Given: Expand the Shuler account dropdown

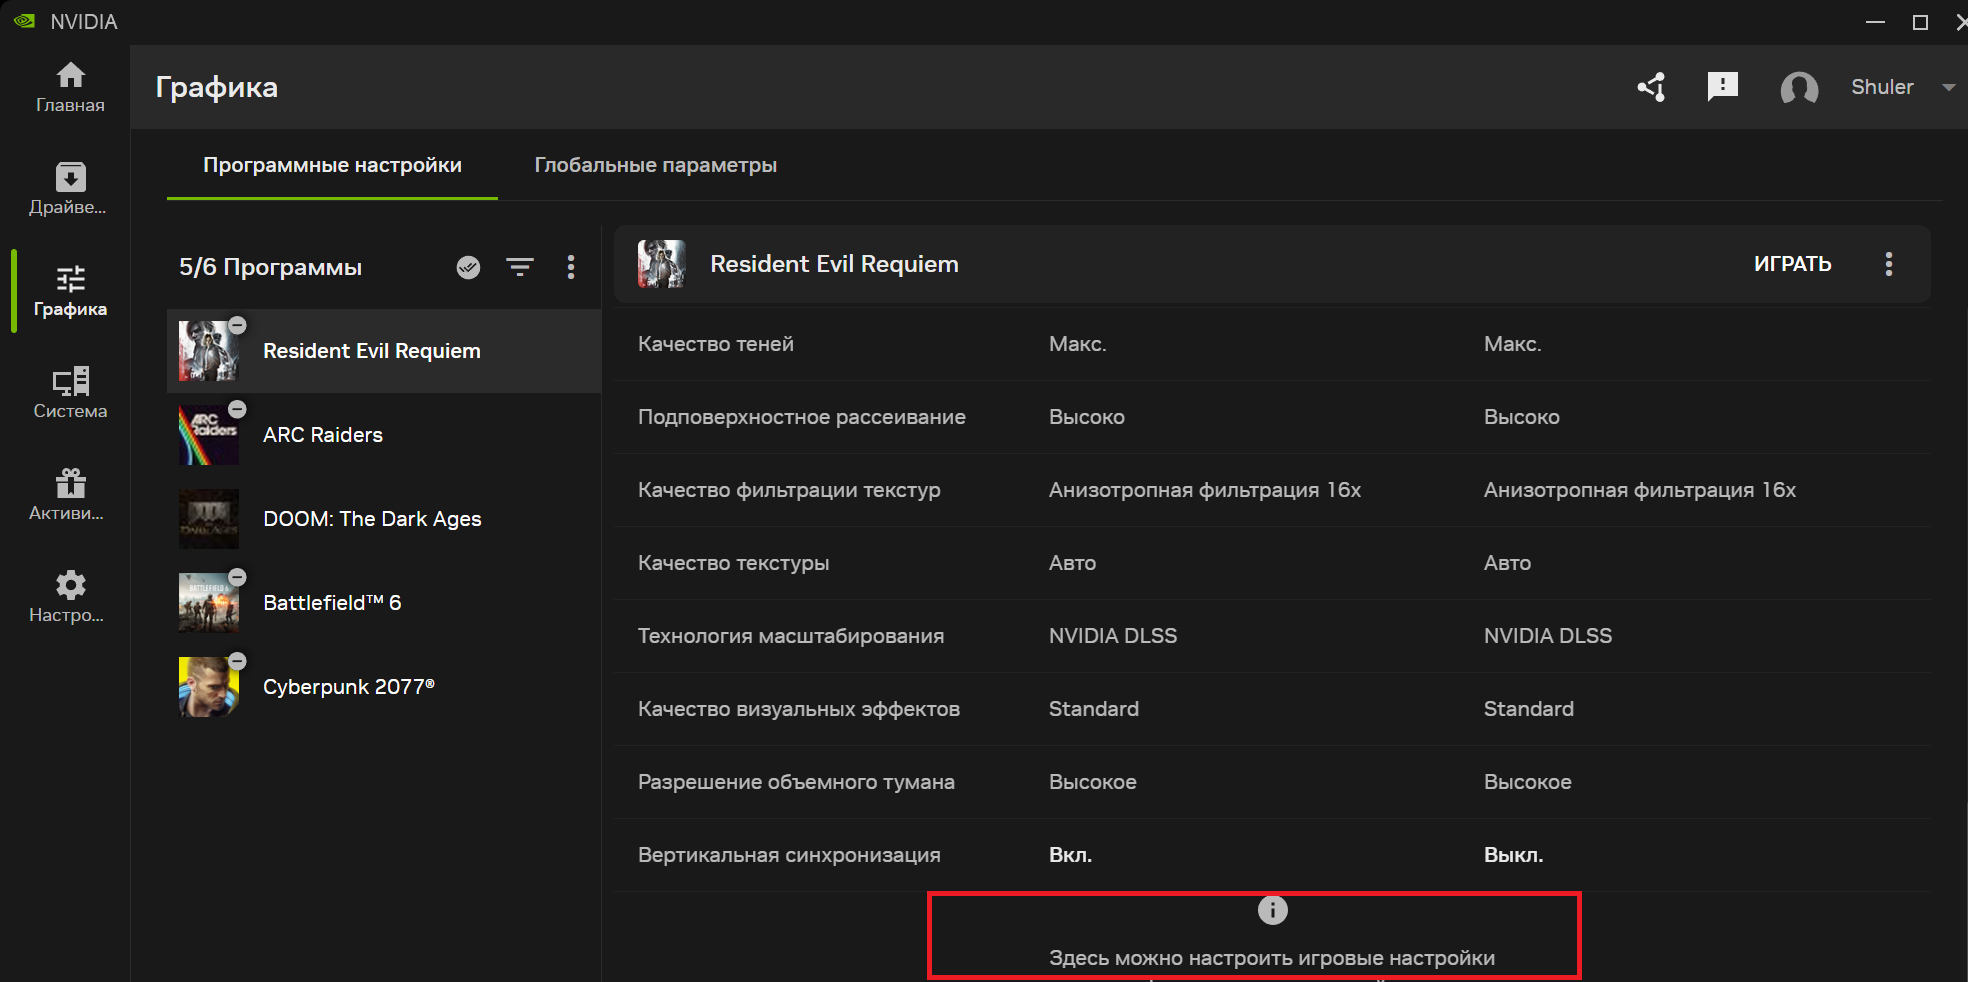Looking at the screenshot, I should pos(1948,87).
